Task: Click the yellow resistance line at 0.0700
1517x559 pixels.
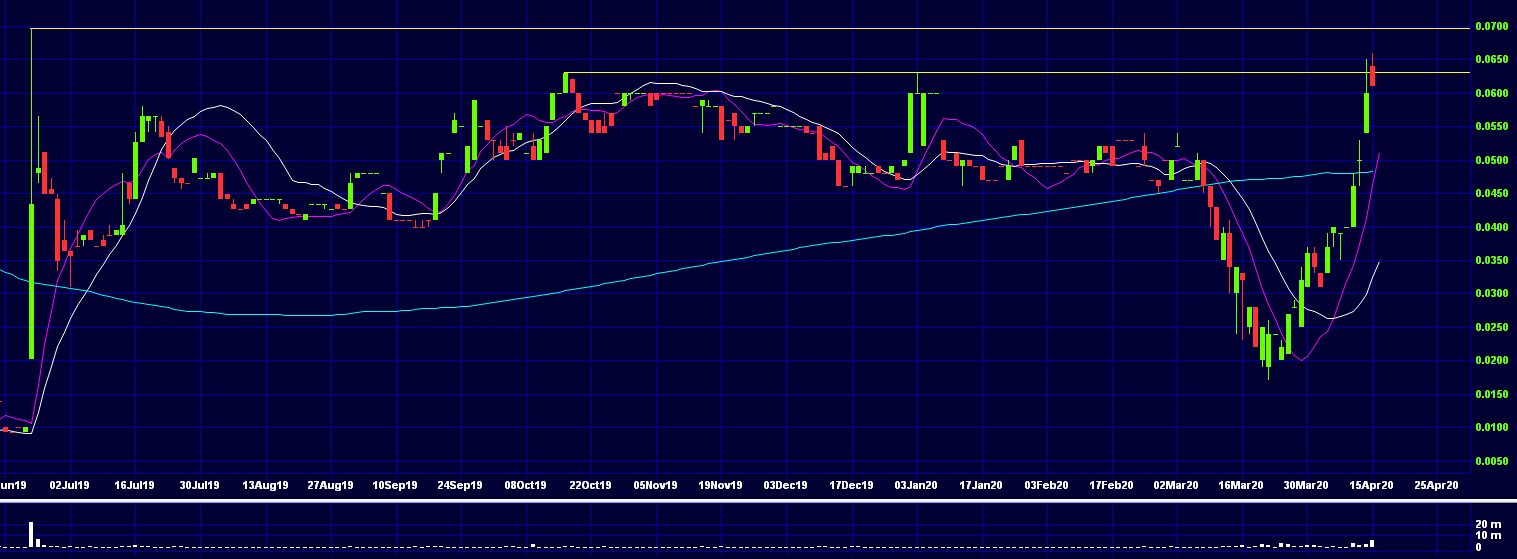Action: coord(750,28)
